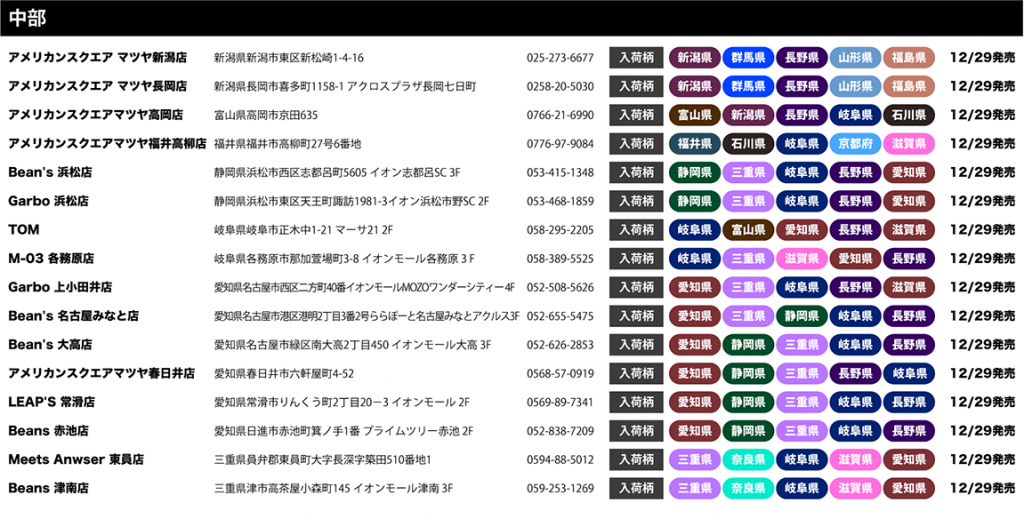Open Garbo 上小田井店 store name
1024x519 pixels.
[60, 288]
